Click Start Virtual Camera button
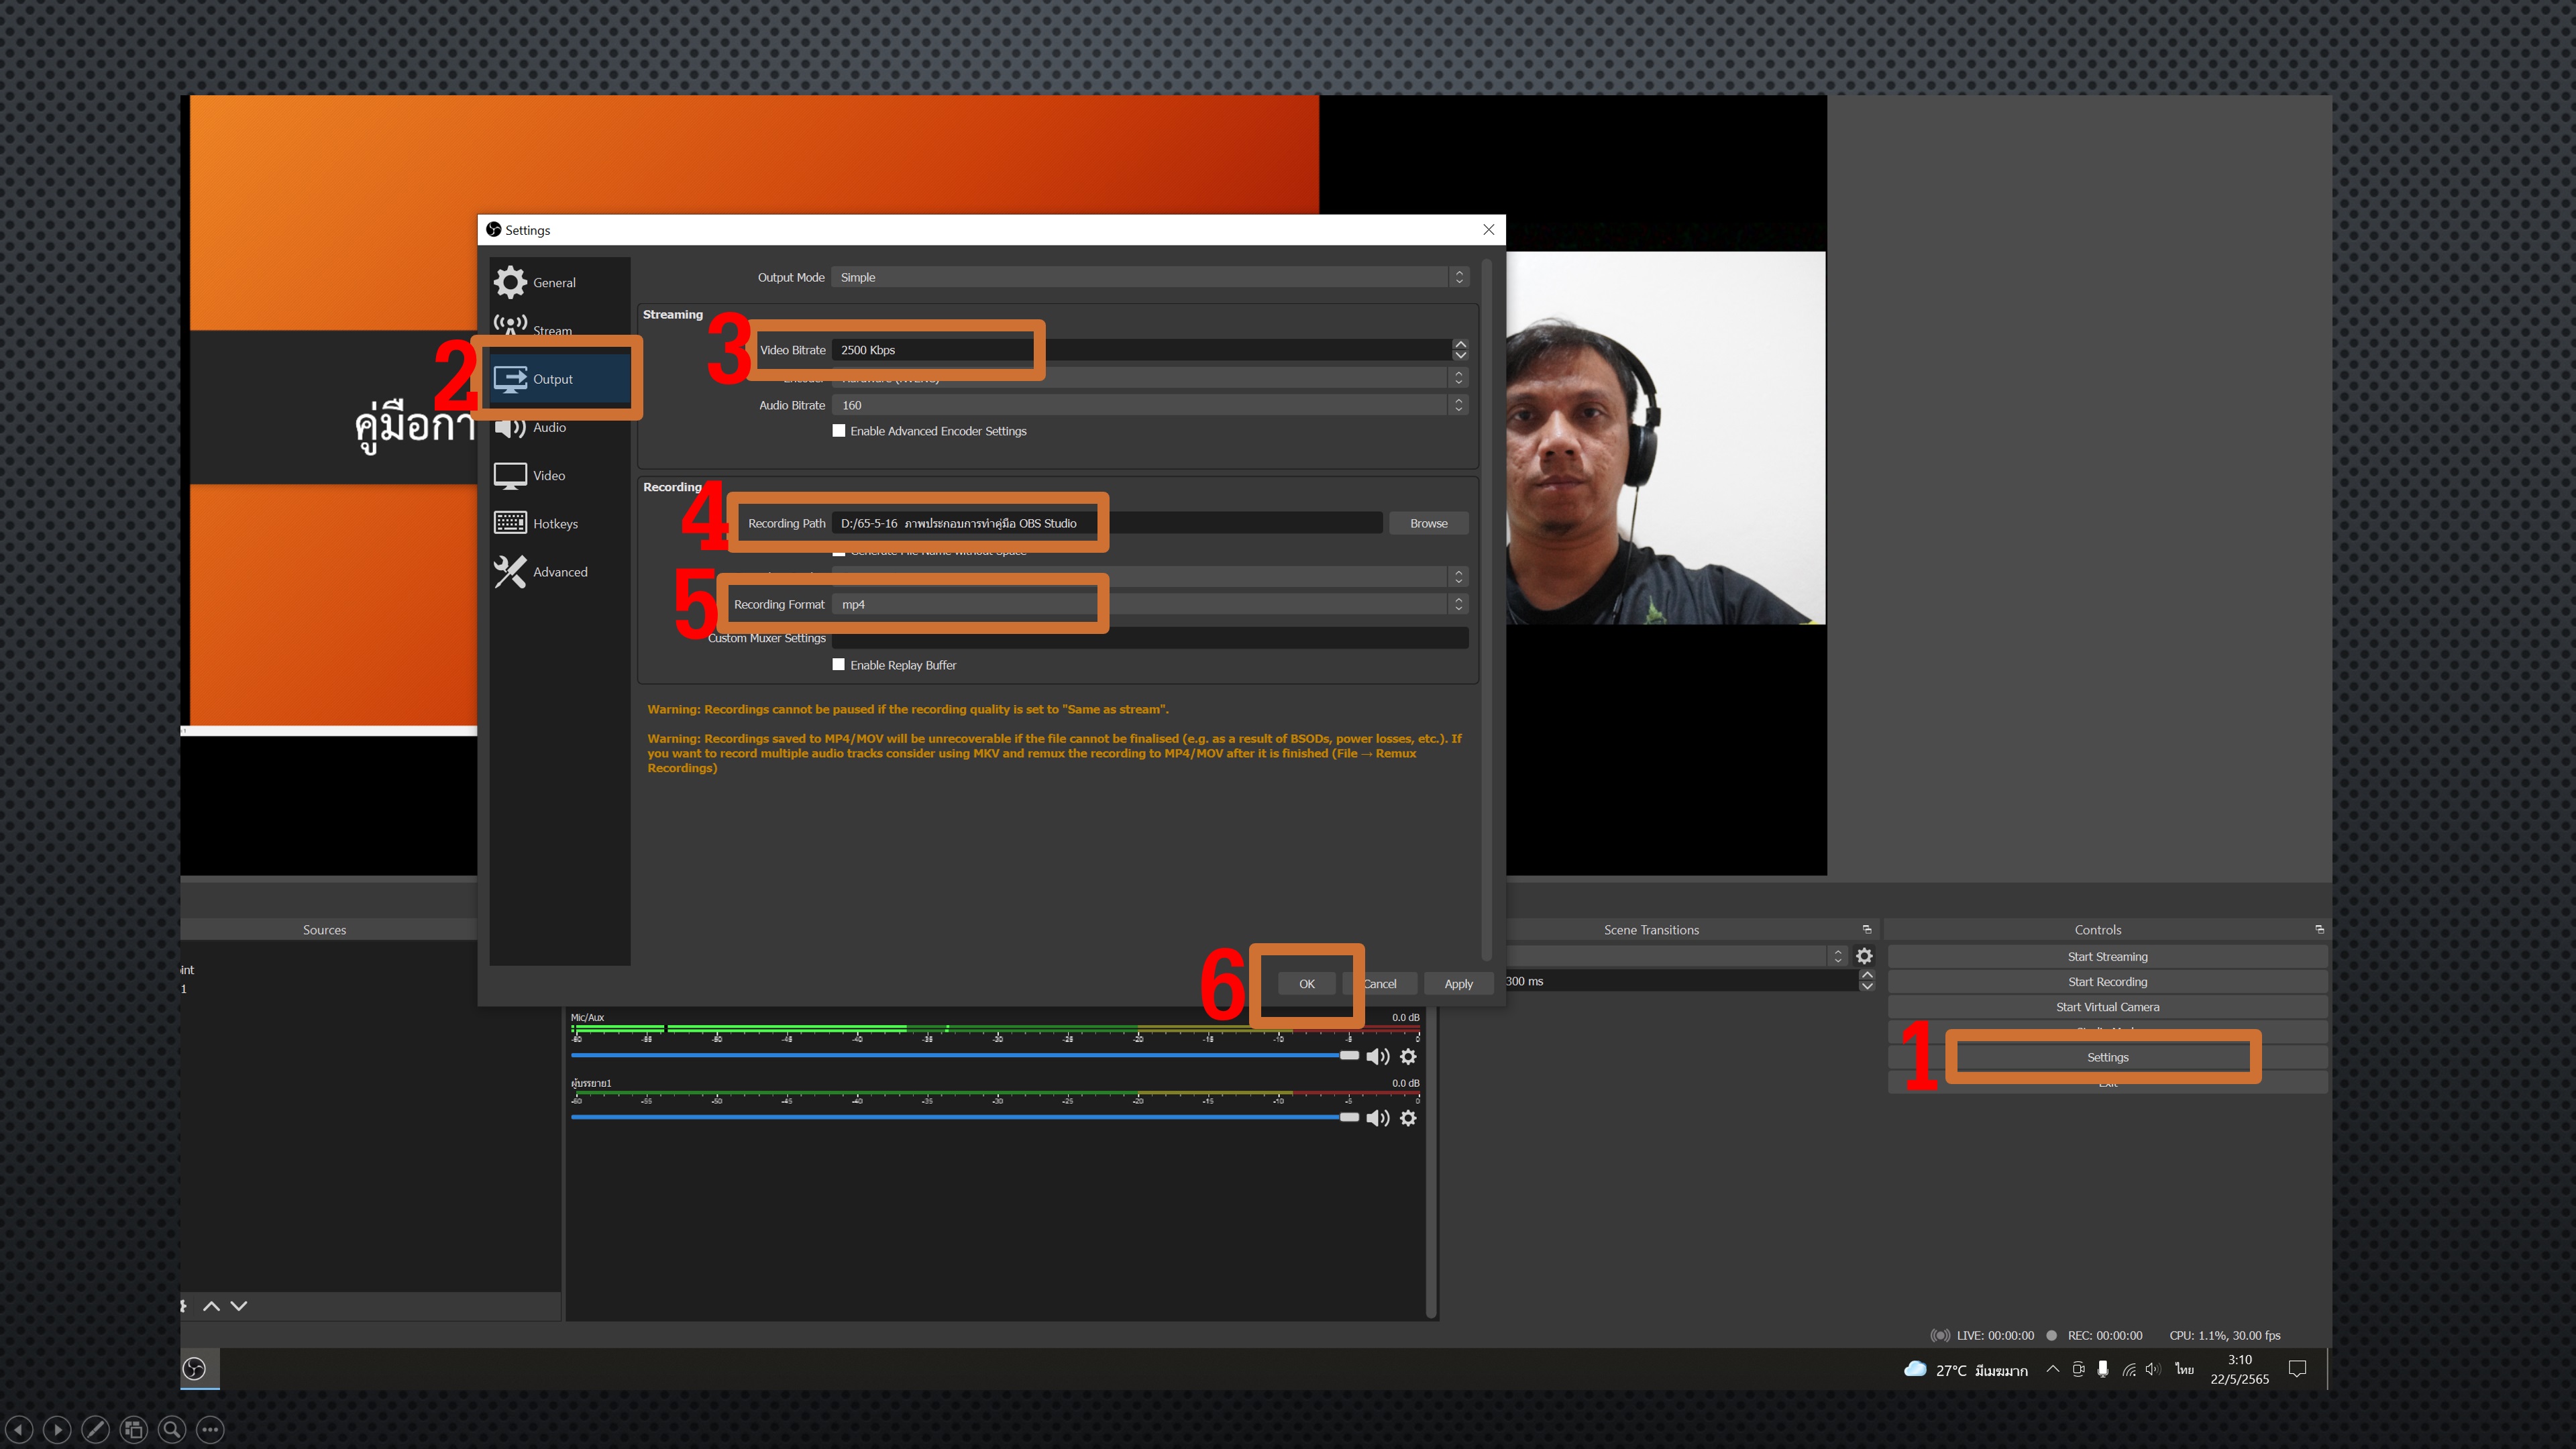This screenshot has width=2576, height=1449. pos(2107,1007)
